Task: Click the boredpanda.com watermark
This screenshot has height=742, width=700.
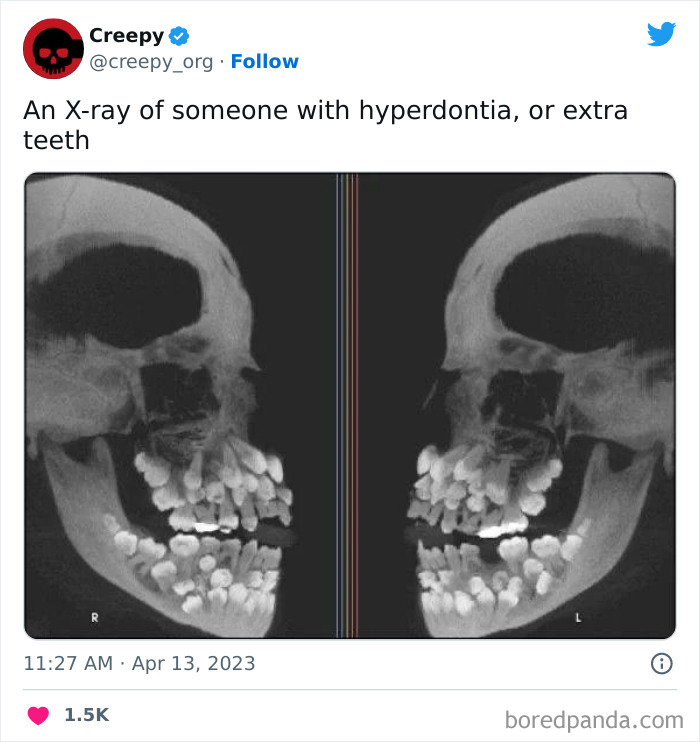Action: point(595,718)
